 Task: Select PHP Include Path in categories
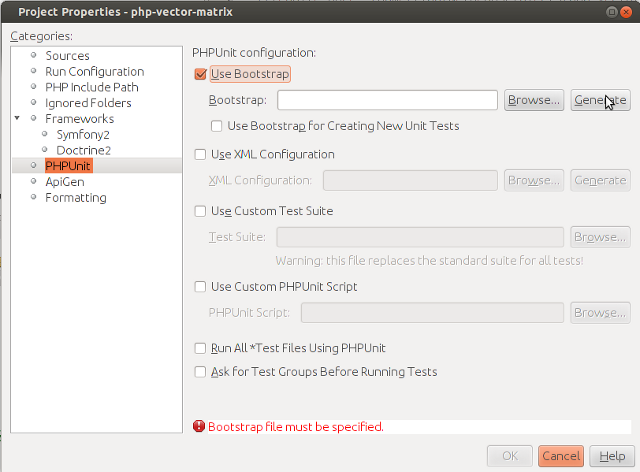[92, 87]
